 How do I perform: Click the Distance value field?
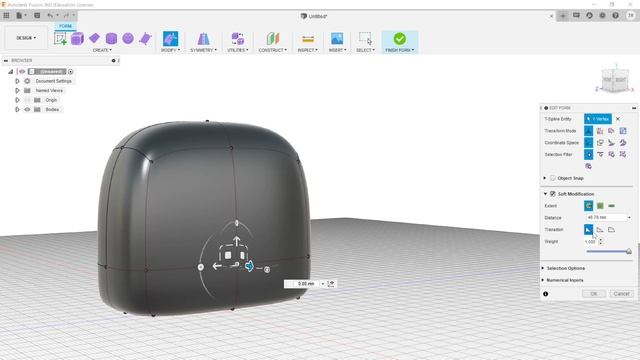tap(606, 218)
